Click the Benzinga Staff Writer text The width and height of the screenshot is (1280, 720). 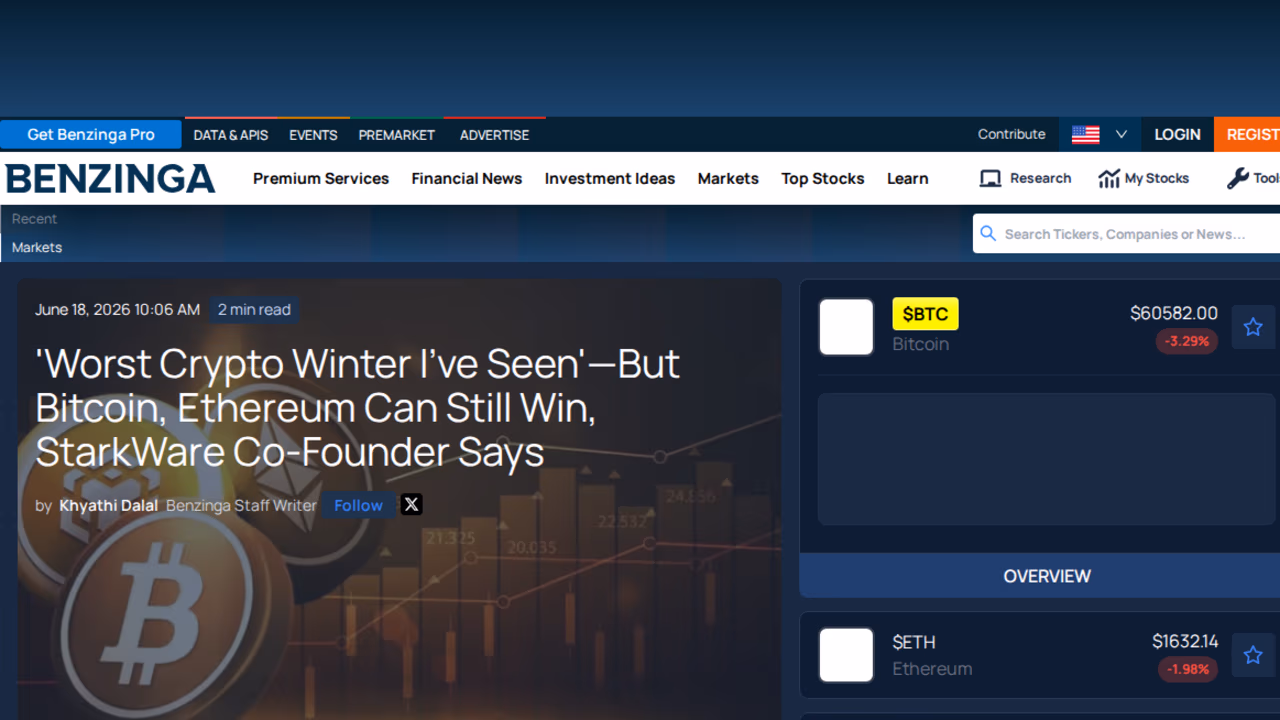point(241,505)
